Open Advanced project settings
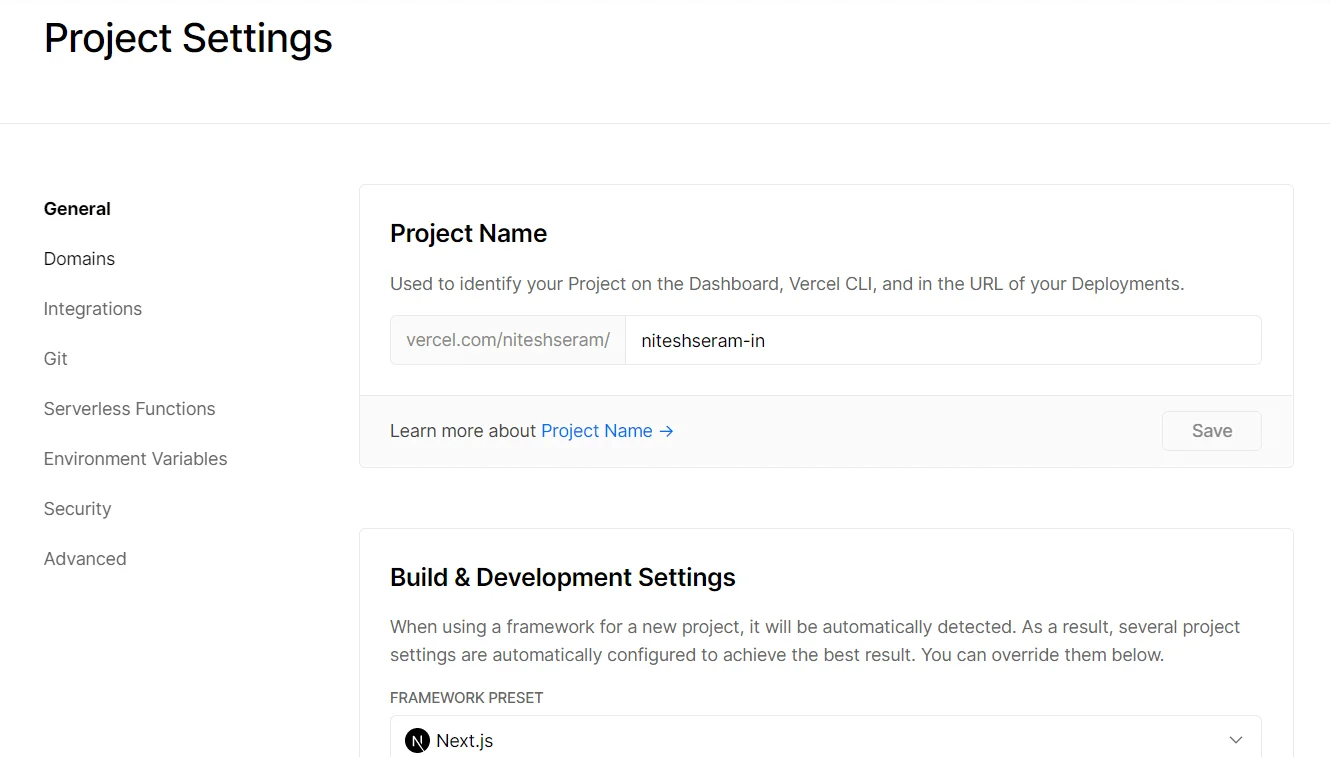Screen dimensions: 1330x757 coord(85,558)
